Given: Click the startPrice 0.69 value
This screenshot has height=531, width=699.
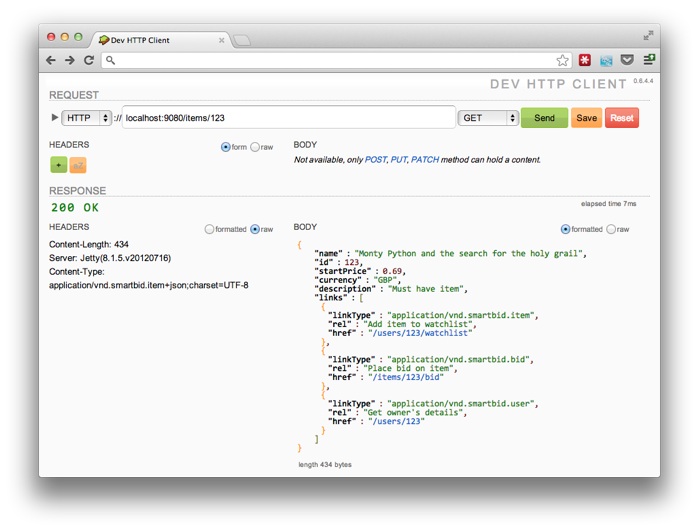Looking at the screenshot, I should [392, 271].
